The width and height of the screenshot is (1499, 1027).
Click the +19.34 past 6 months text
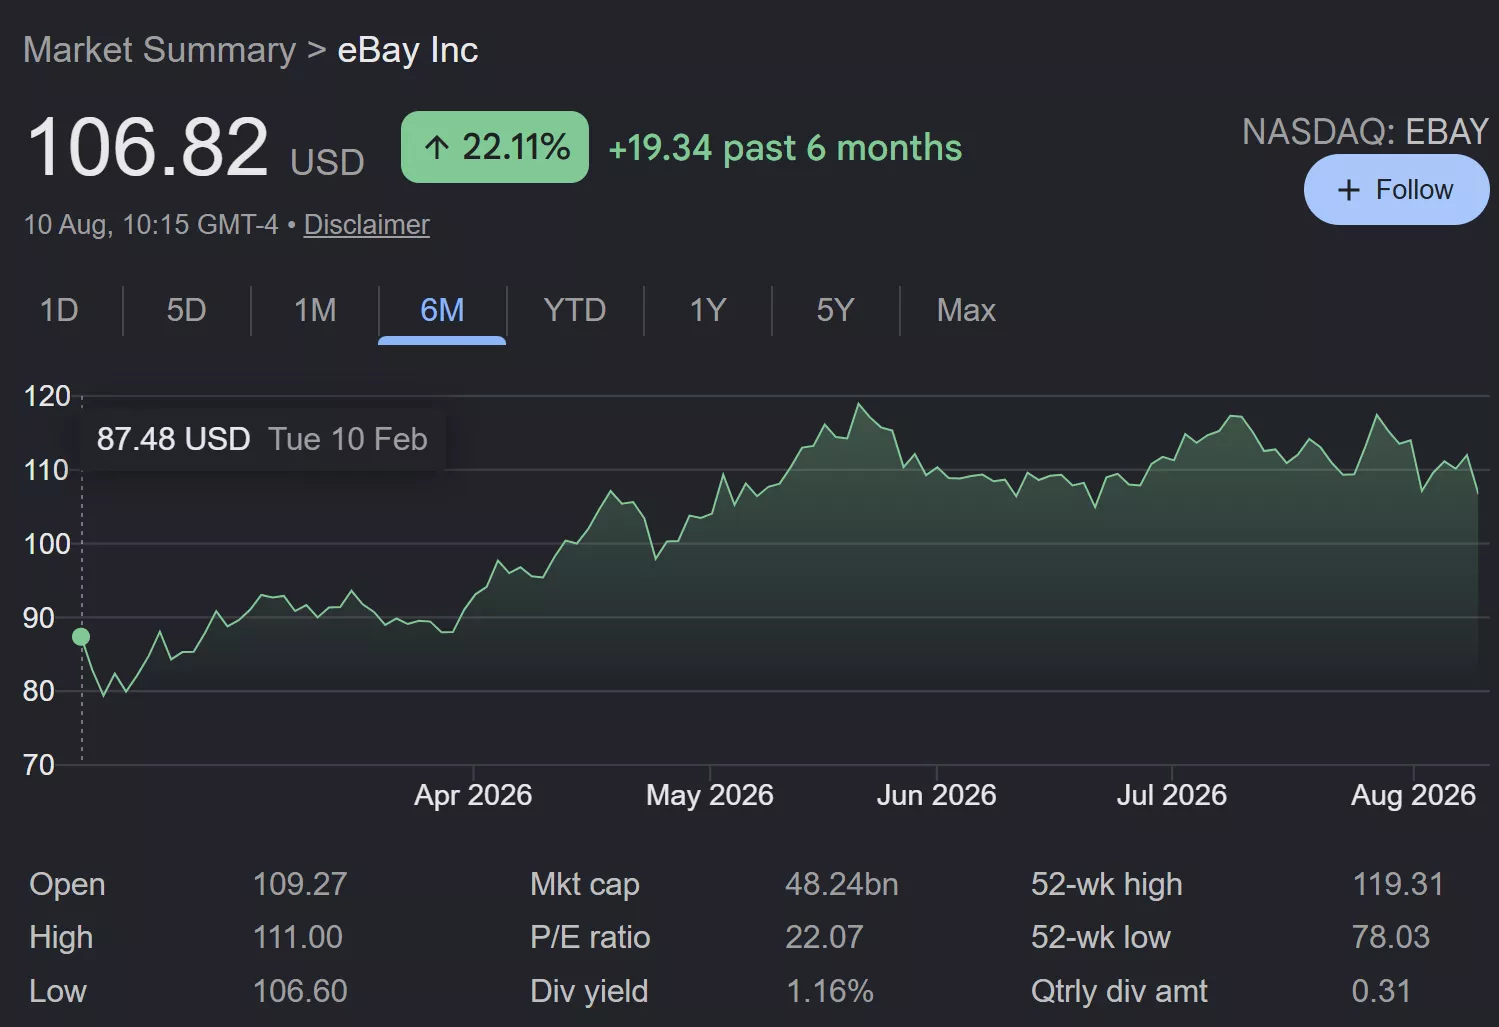point(785,148)
